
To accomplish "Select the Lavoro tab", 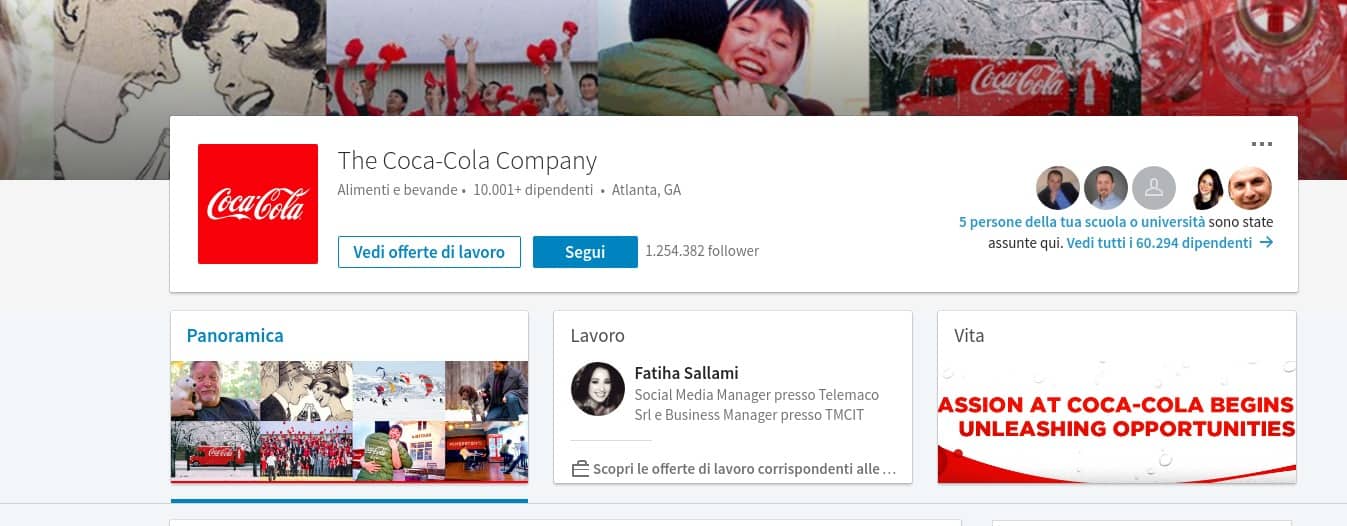I will coord(597,336).
